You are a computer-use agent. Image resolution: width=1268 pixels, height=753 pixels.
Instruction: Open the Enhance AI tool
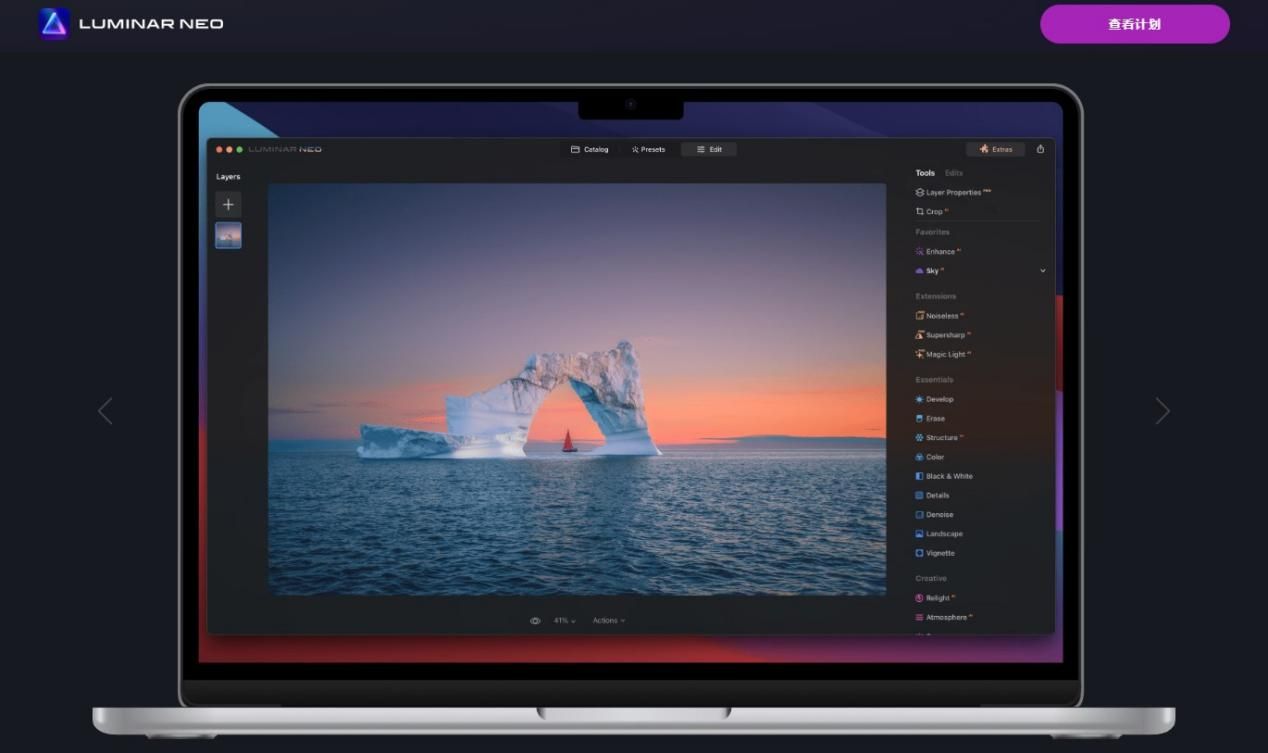938,251
